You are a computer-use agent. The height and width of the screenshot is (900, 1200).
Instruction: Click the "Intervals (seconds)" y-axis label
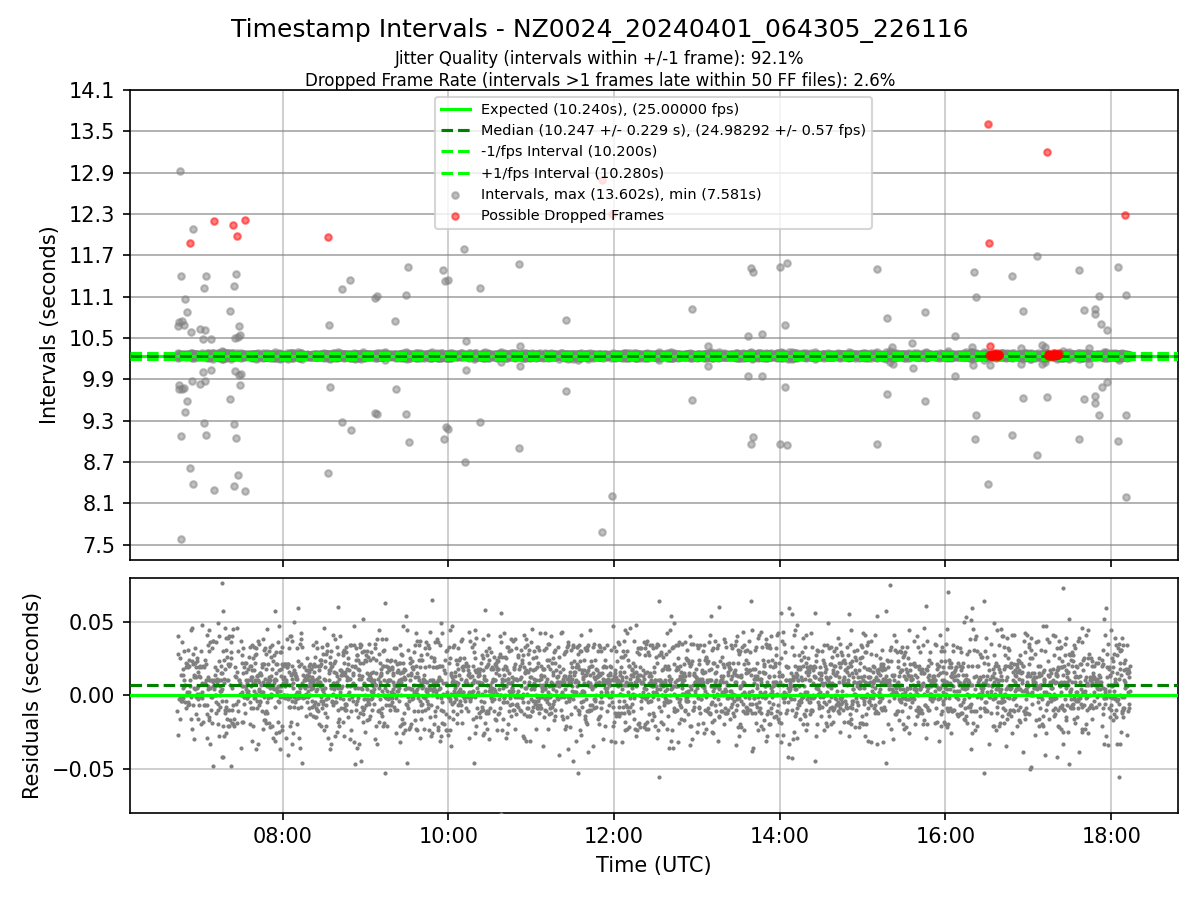[x=49, y=325]
